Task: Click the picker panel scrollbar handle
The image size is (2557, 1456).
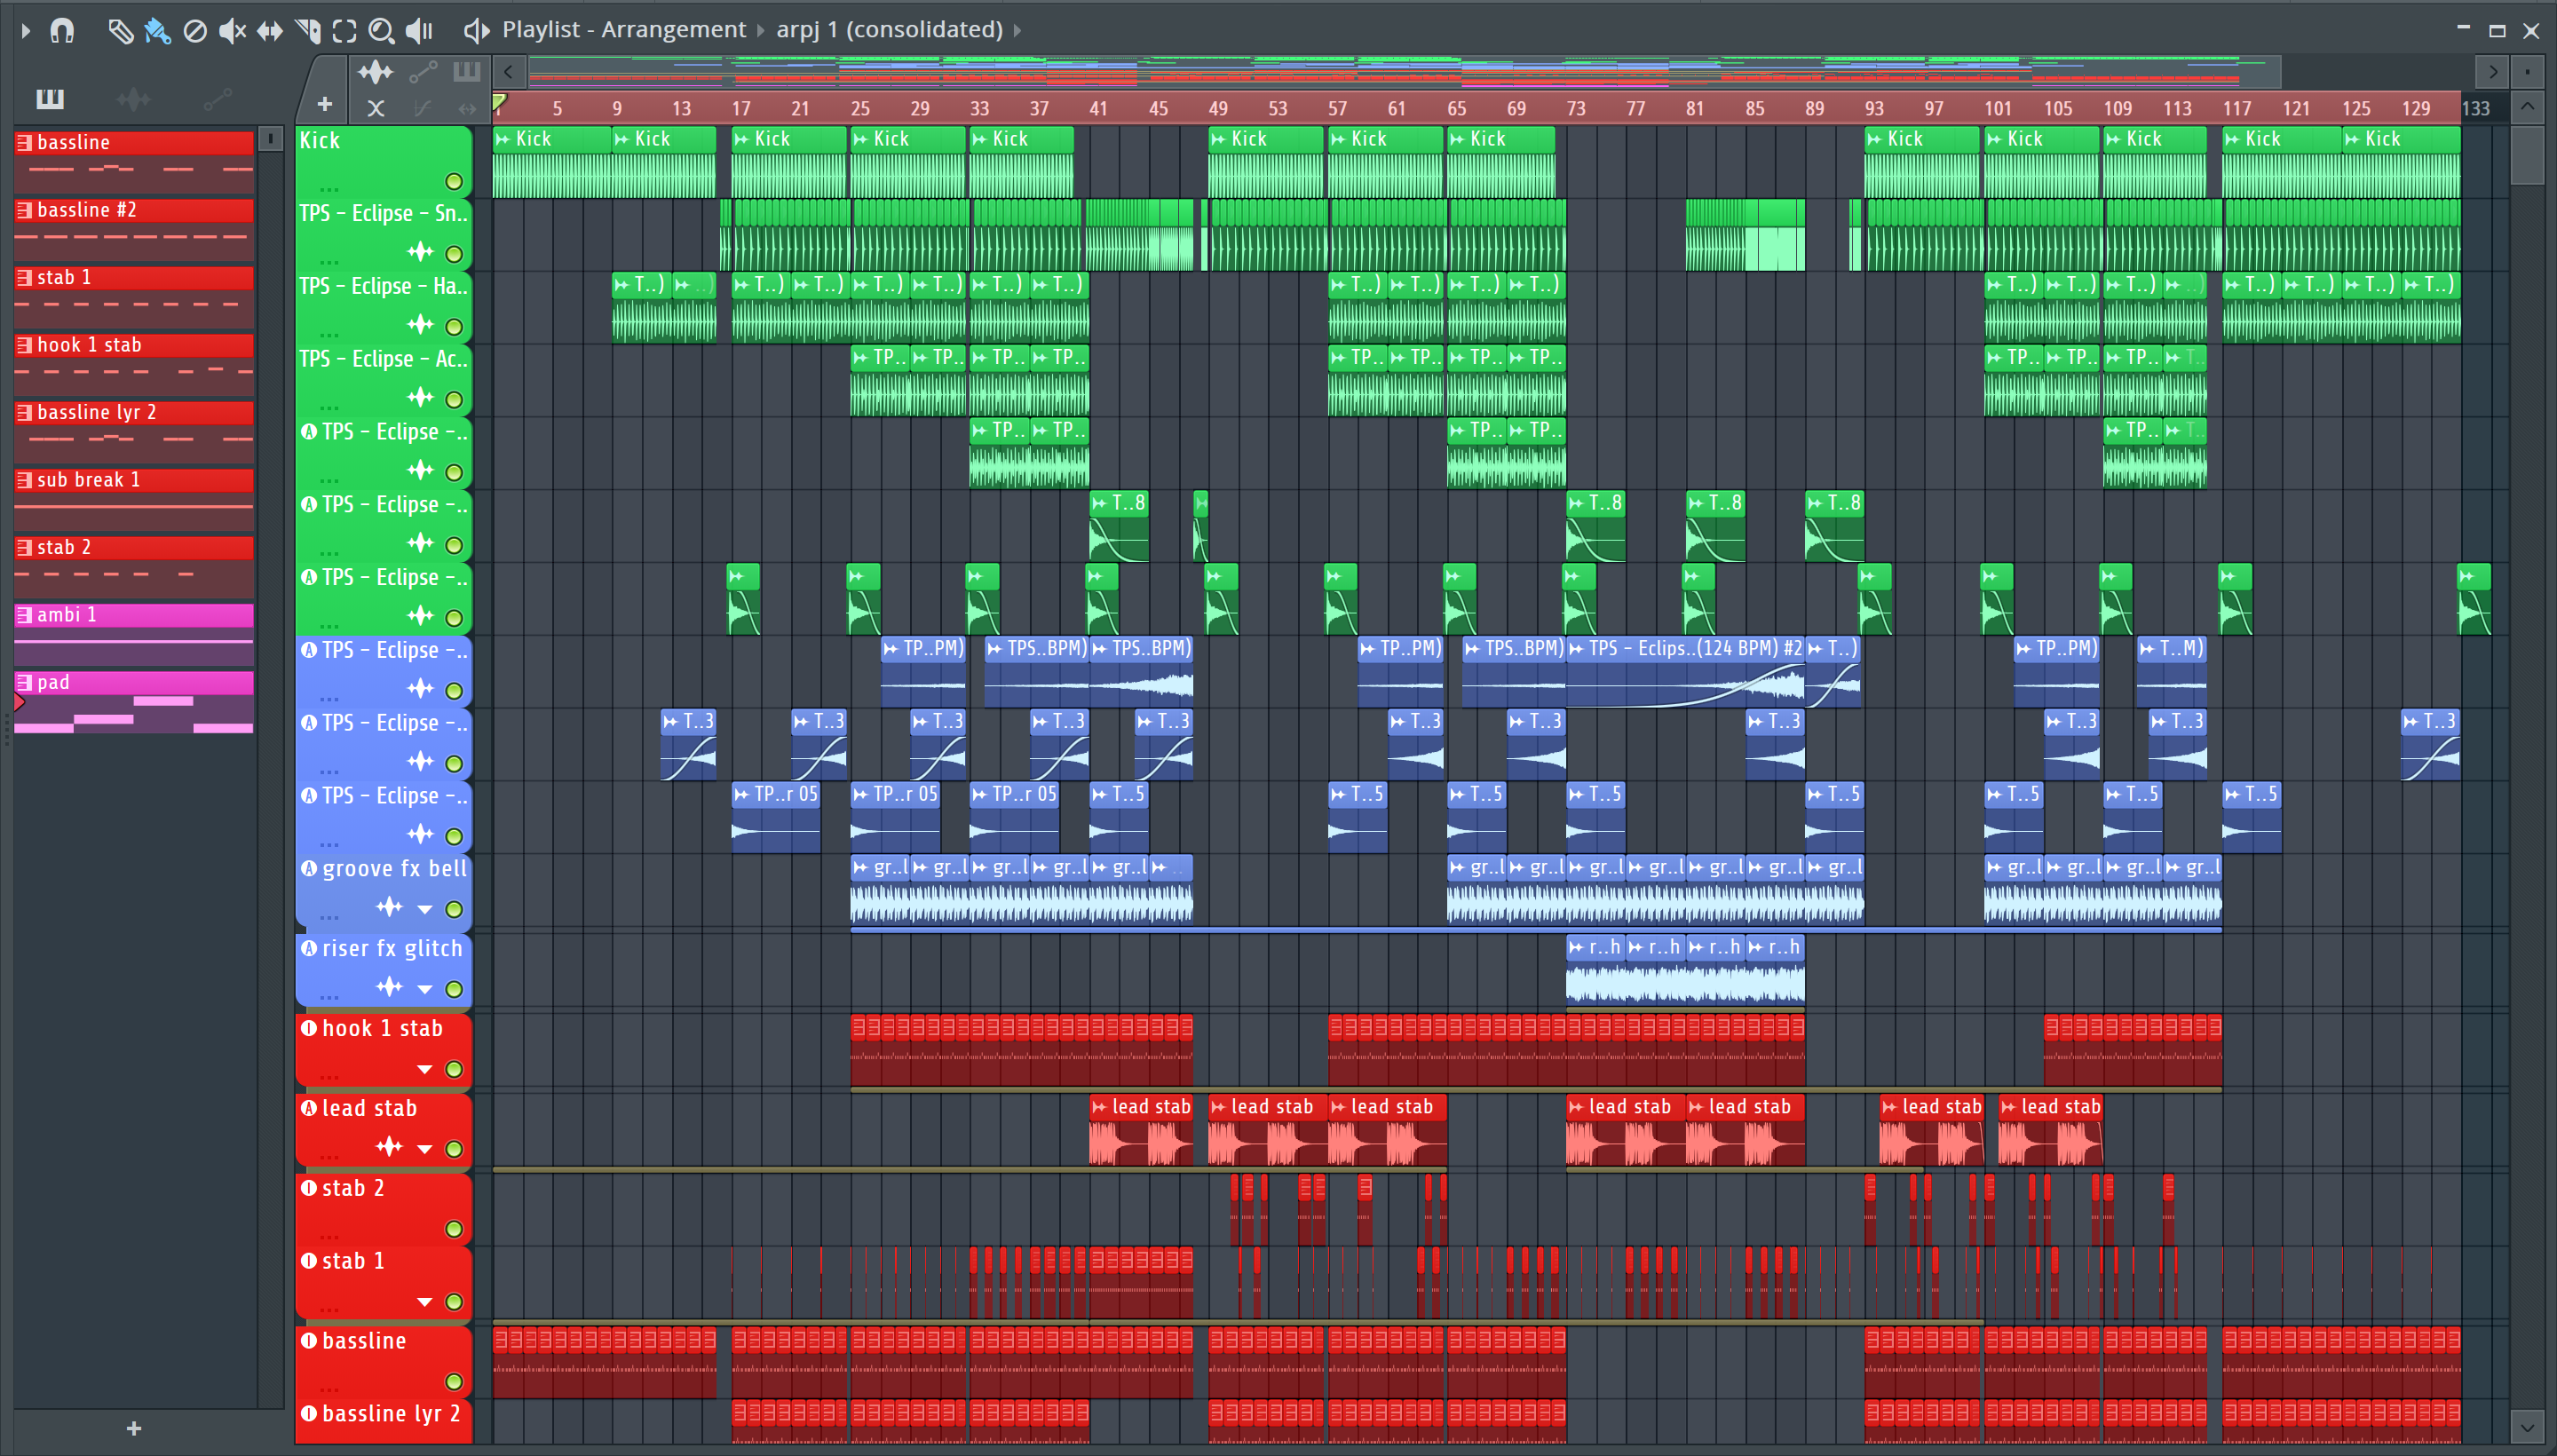Action: click(x=270, y=139)
